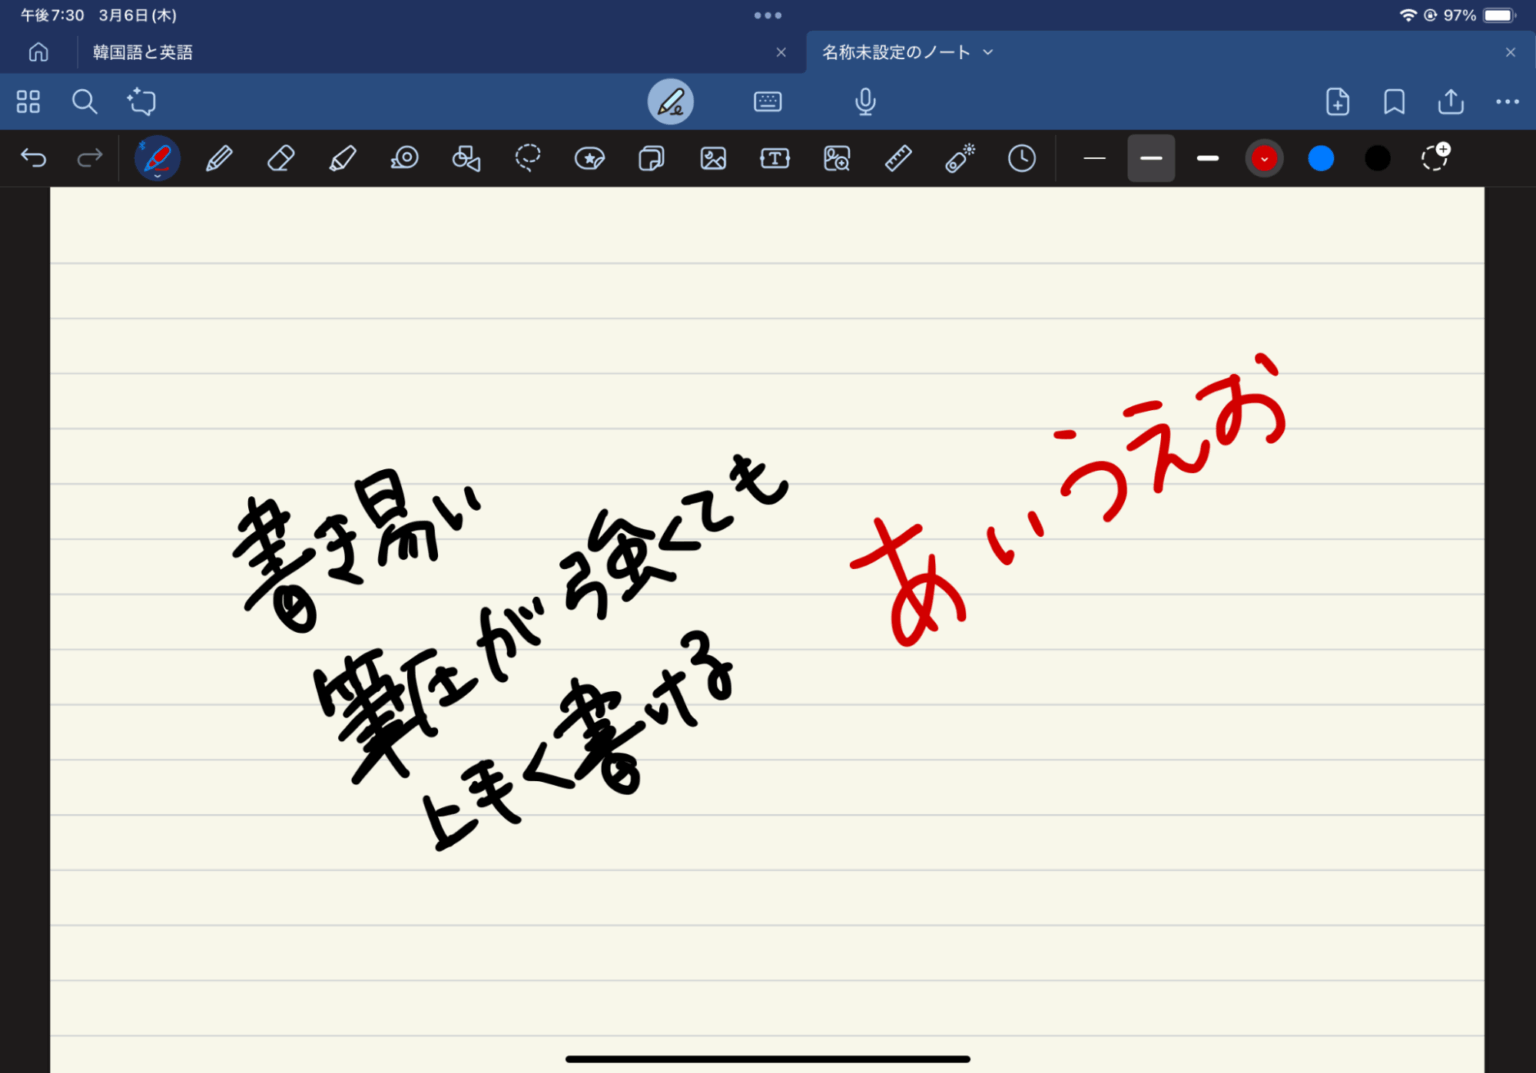Expand the 名称未設定のノート title dropdown chevron
Image resolution: width=1536 pixels, height=1073 pixels.
click(x=988, y=52)
